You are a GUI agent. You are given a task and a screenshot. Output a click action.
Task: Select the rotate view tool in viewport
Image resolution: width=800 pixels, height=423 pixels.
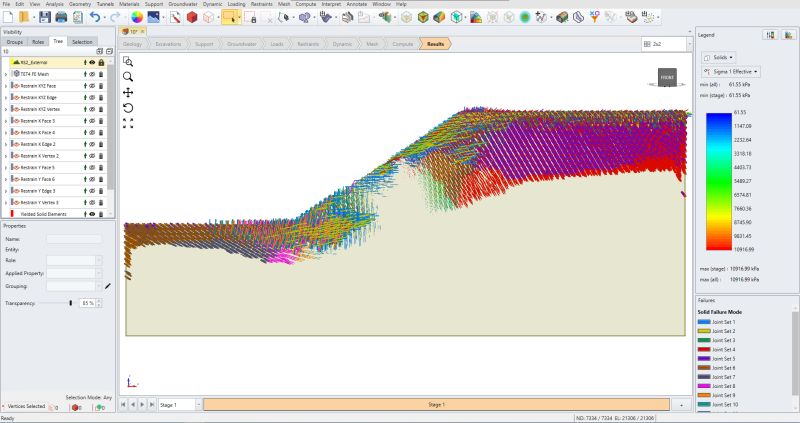coord(128,108)
